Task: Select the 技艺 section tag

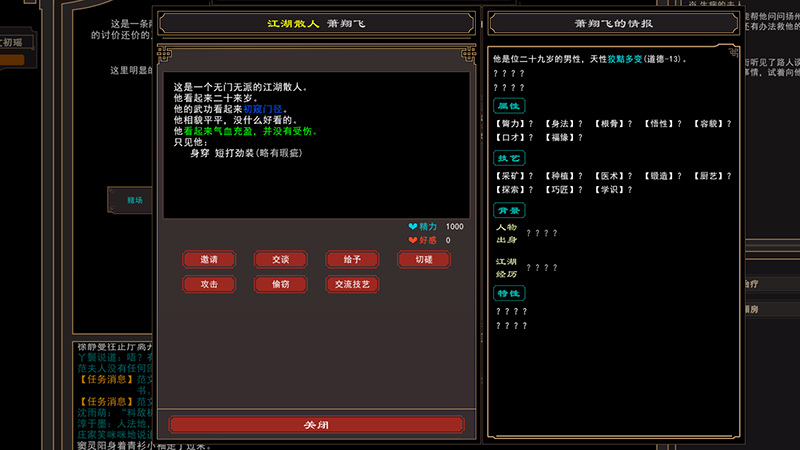Action: pos(509,158)
